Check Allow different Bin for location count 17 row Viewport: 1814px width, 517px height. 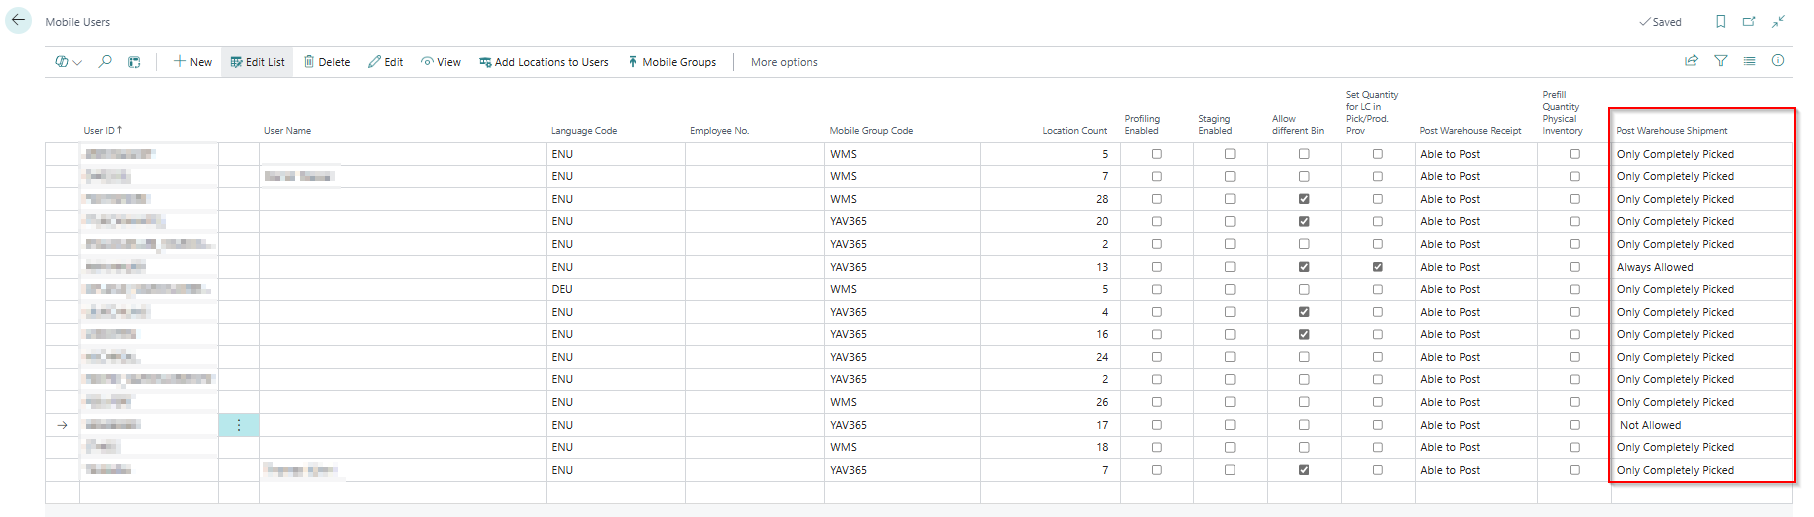coord(1304,425)
